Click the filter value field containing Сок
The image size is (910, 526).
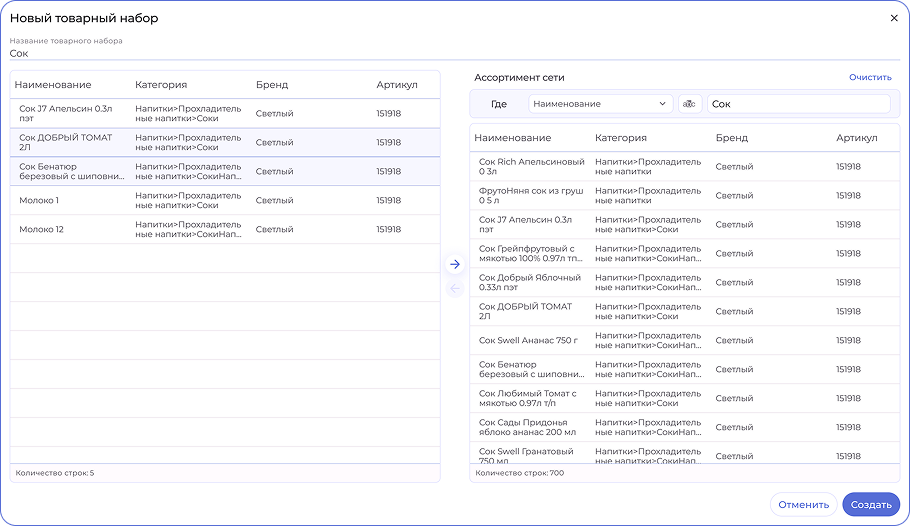point(798,104)
